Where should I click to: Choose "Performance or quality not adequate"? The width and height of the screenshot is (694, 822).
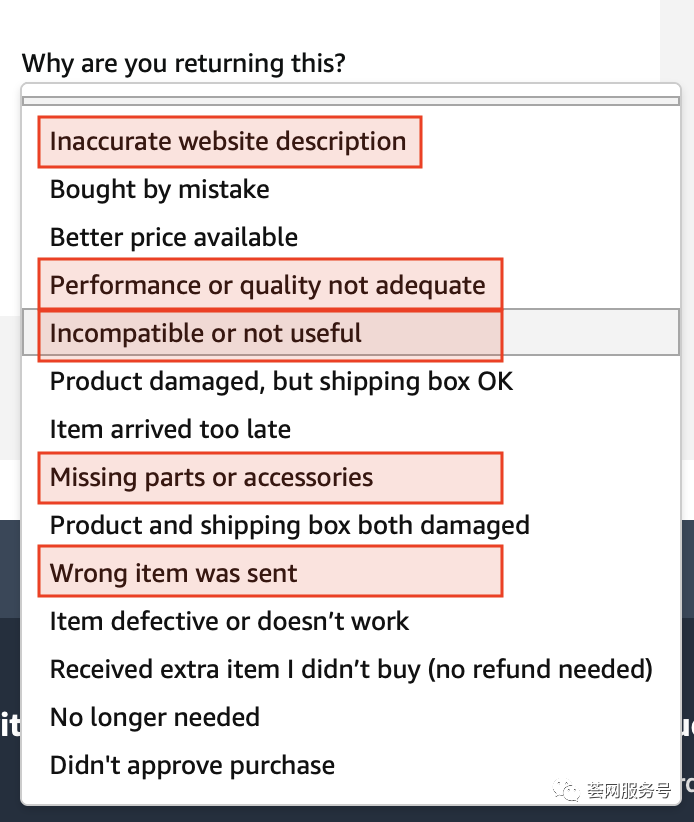click(x=268, y=285)
